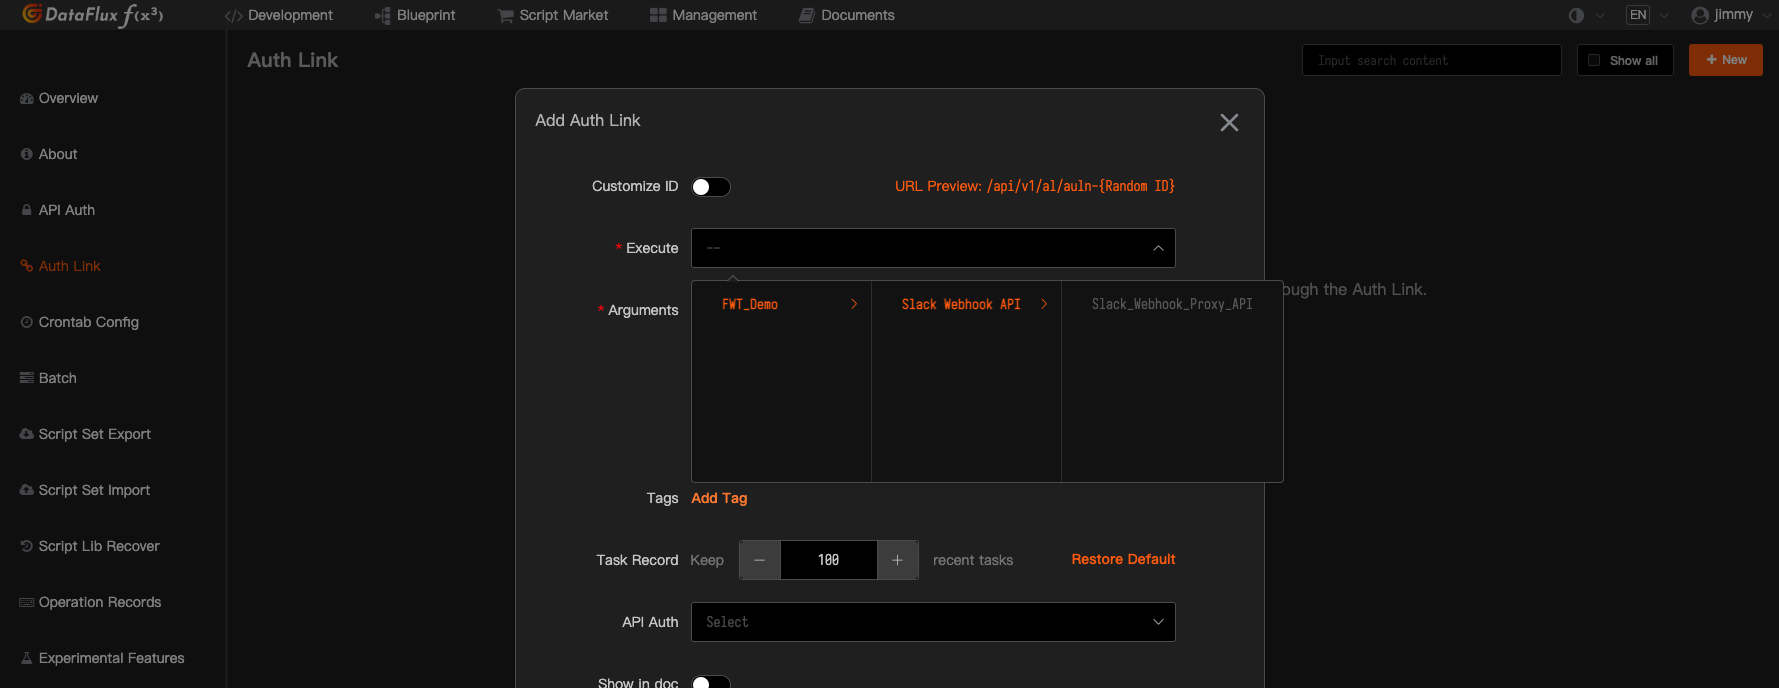Image resolution: width=1779 pixels, height=688 pixels.
Task: Toggle the Customize ID switch
Action: click(x=711, y=187)
